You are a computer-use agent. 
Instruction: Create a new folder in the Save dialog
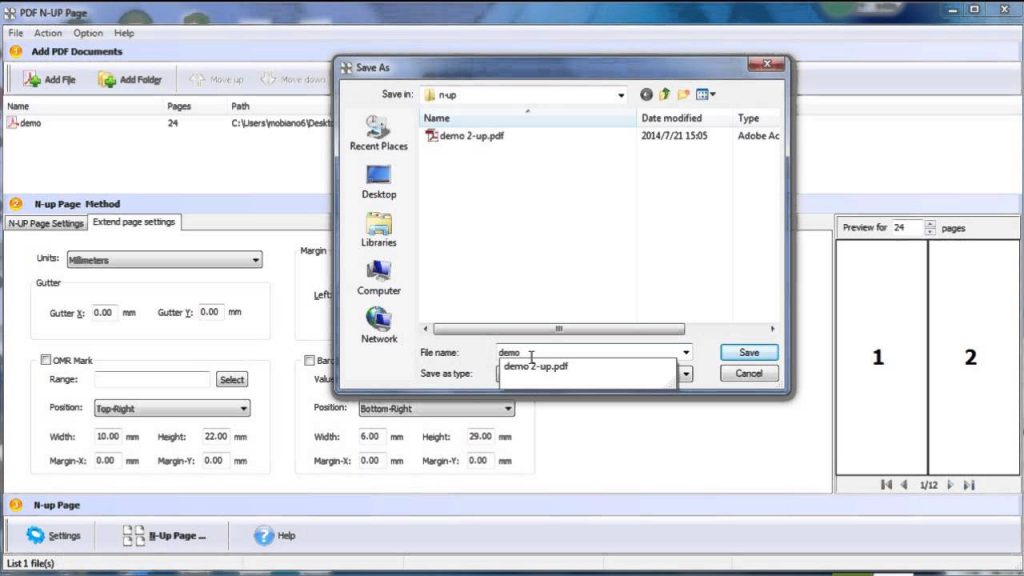(684, 94)
